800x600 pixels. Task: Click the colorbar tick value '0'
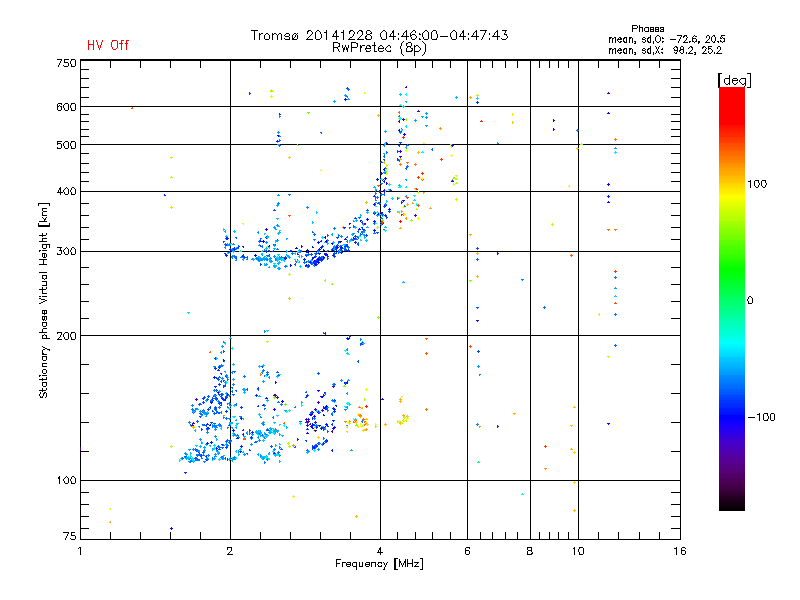pos(750,301)
